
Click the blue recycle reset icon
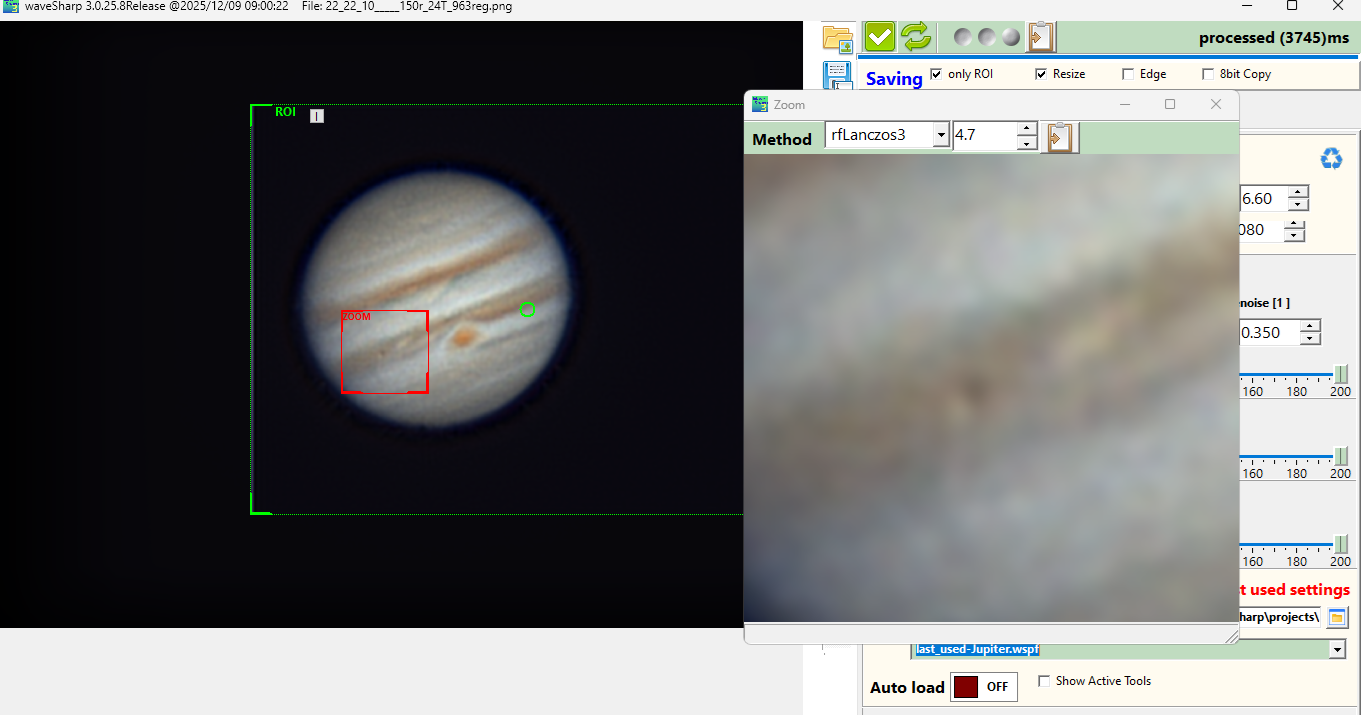tap(1331, 159)
